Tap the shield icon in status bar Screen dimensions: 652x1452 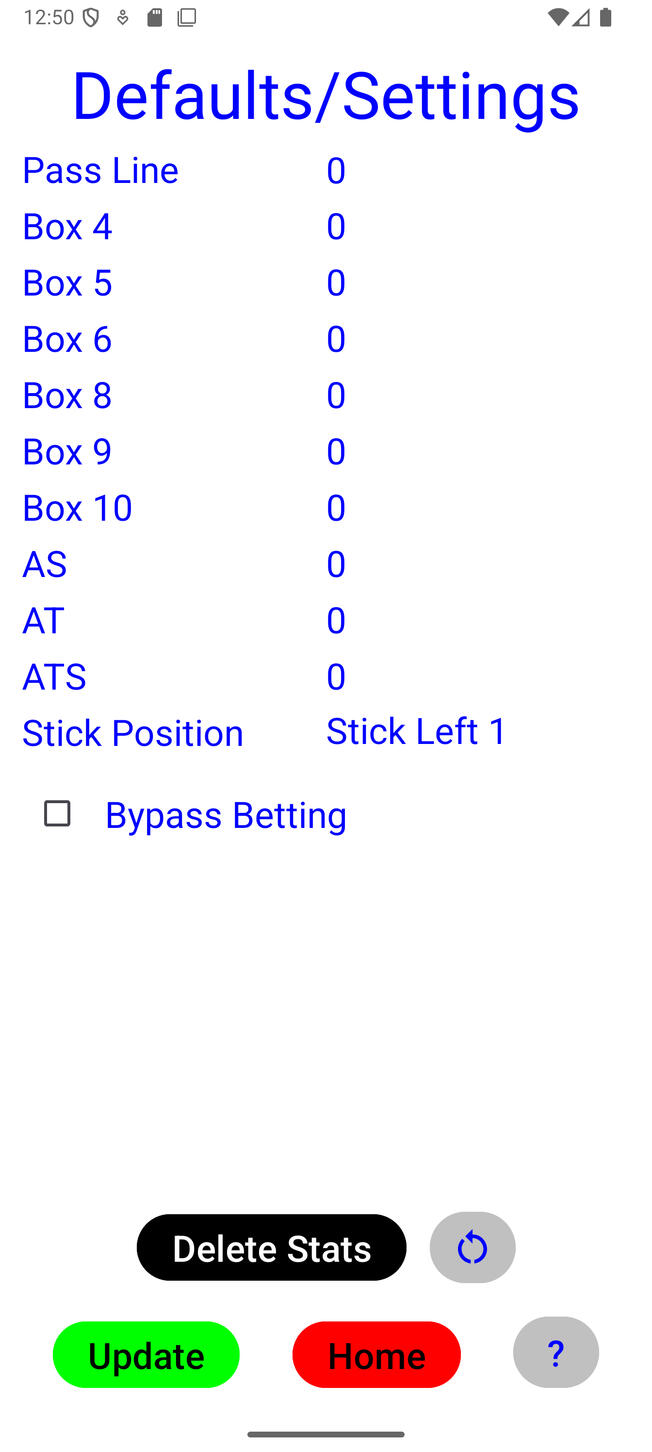coord(91,17)
